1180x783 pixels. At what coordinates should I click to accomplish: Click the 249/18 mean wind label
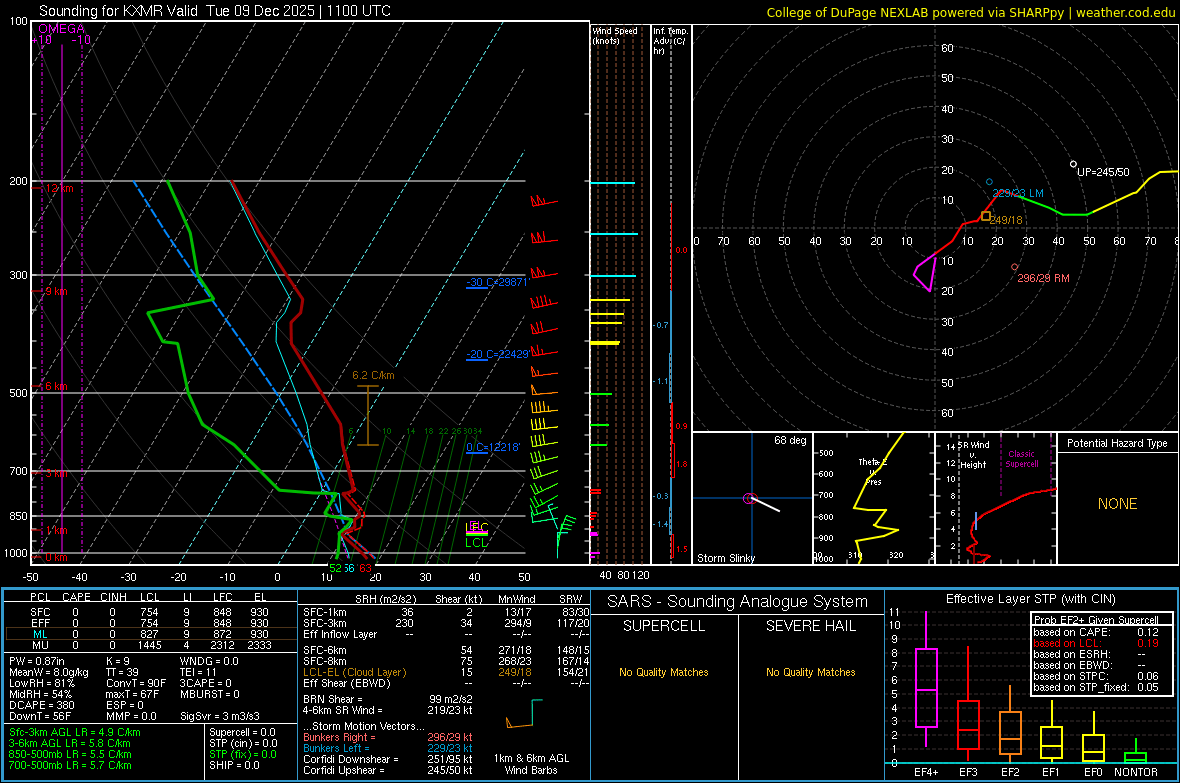pyautogui.click(x=1006, y=220)
